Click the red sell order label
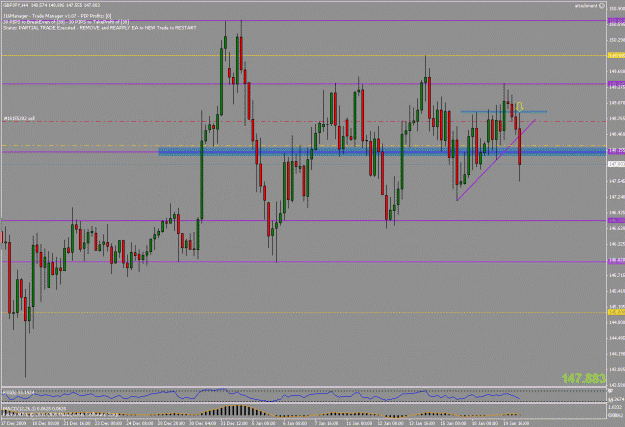Screen dimensions: 625x427 pos(19,118)
